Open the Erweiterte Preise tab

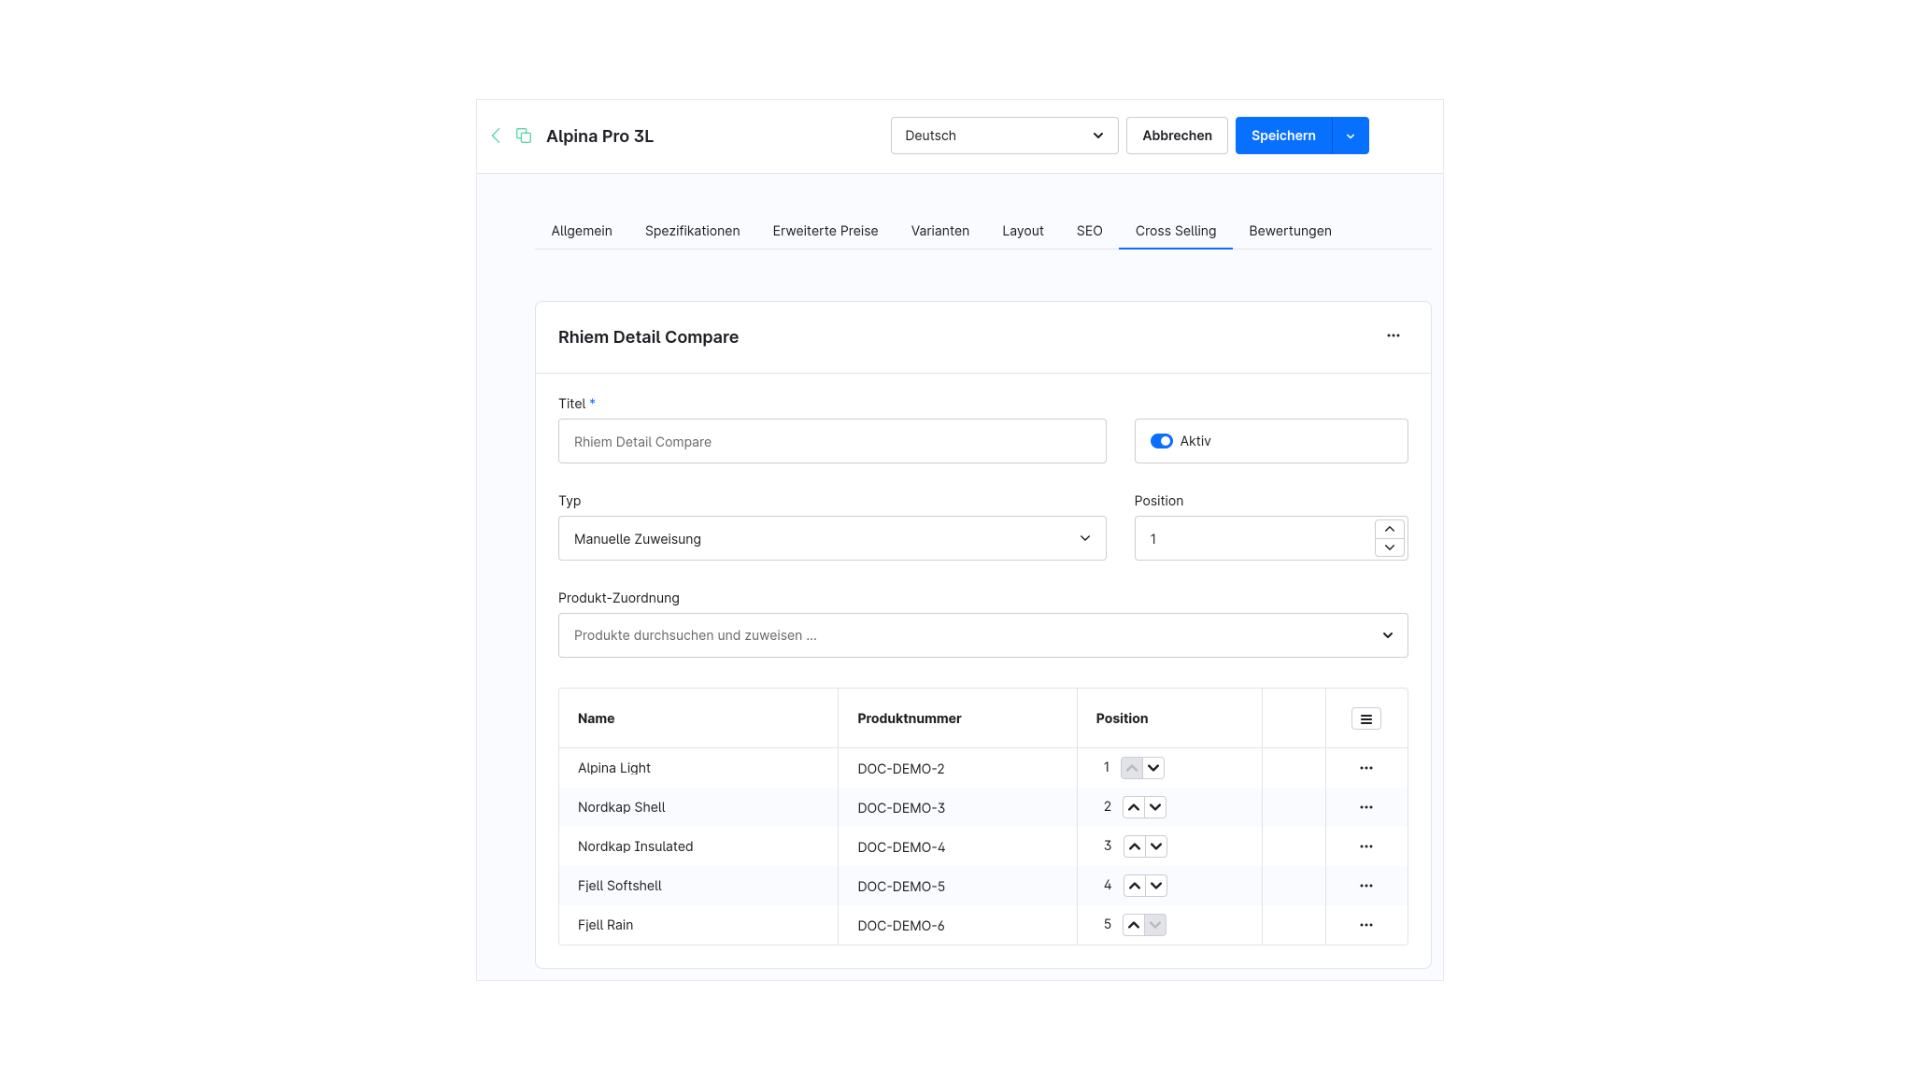(x=825, y=231)
